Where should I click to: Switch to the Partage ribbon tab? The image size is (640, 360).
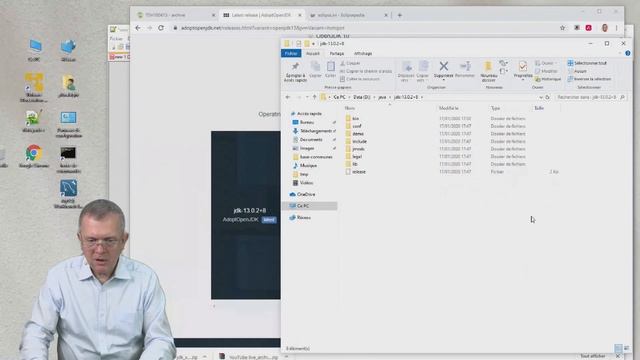[x=337, y=53]
